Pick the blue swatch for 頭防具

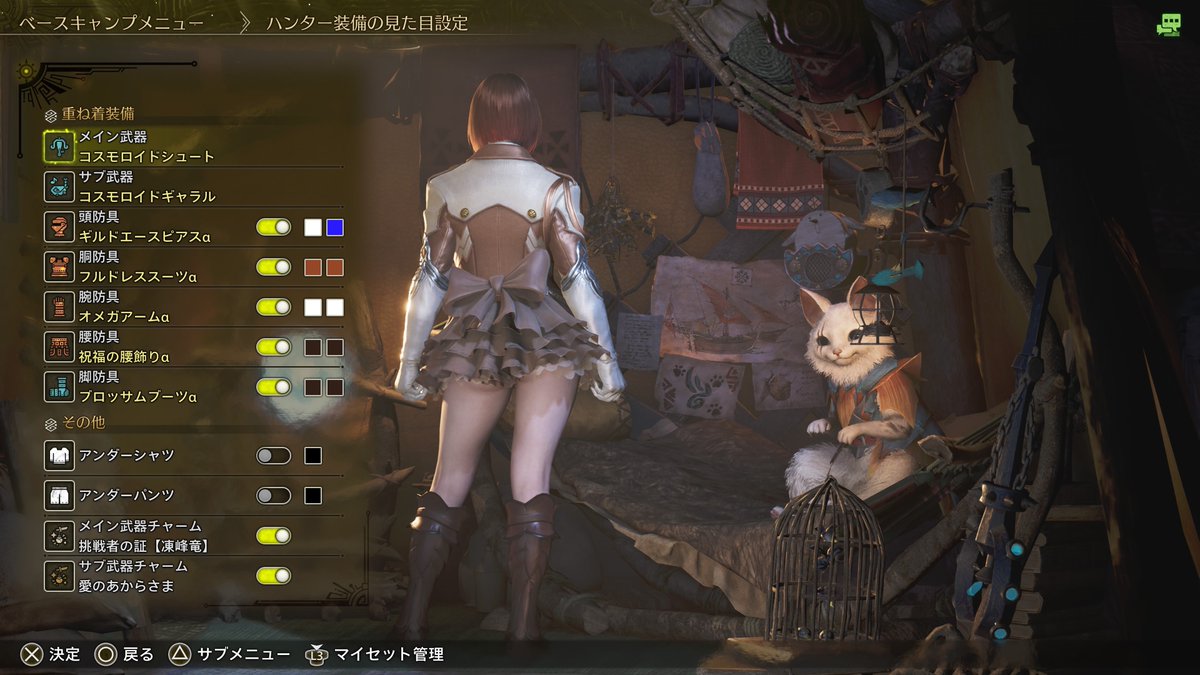pos(335,227)
